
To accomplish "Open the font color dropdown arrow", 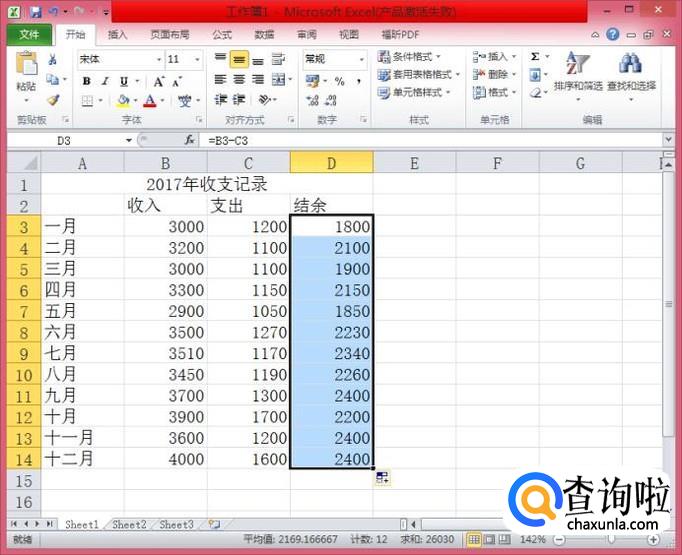I will (x=162, y=101).
